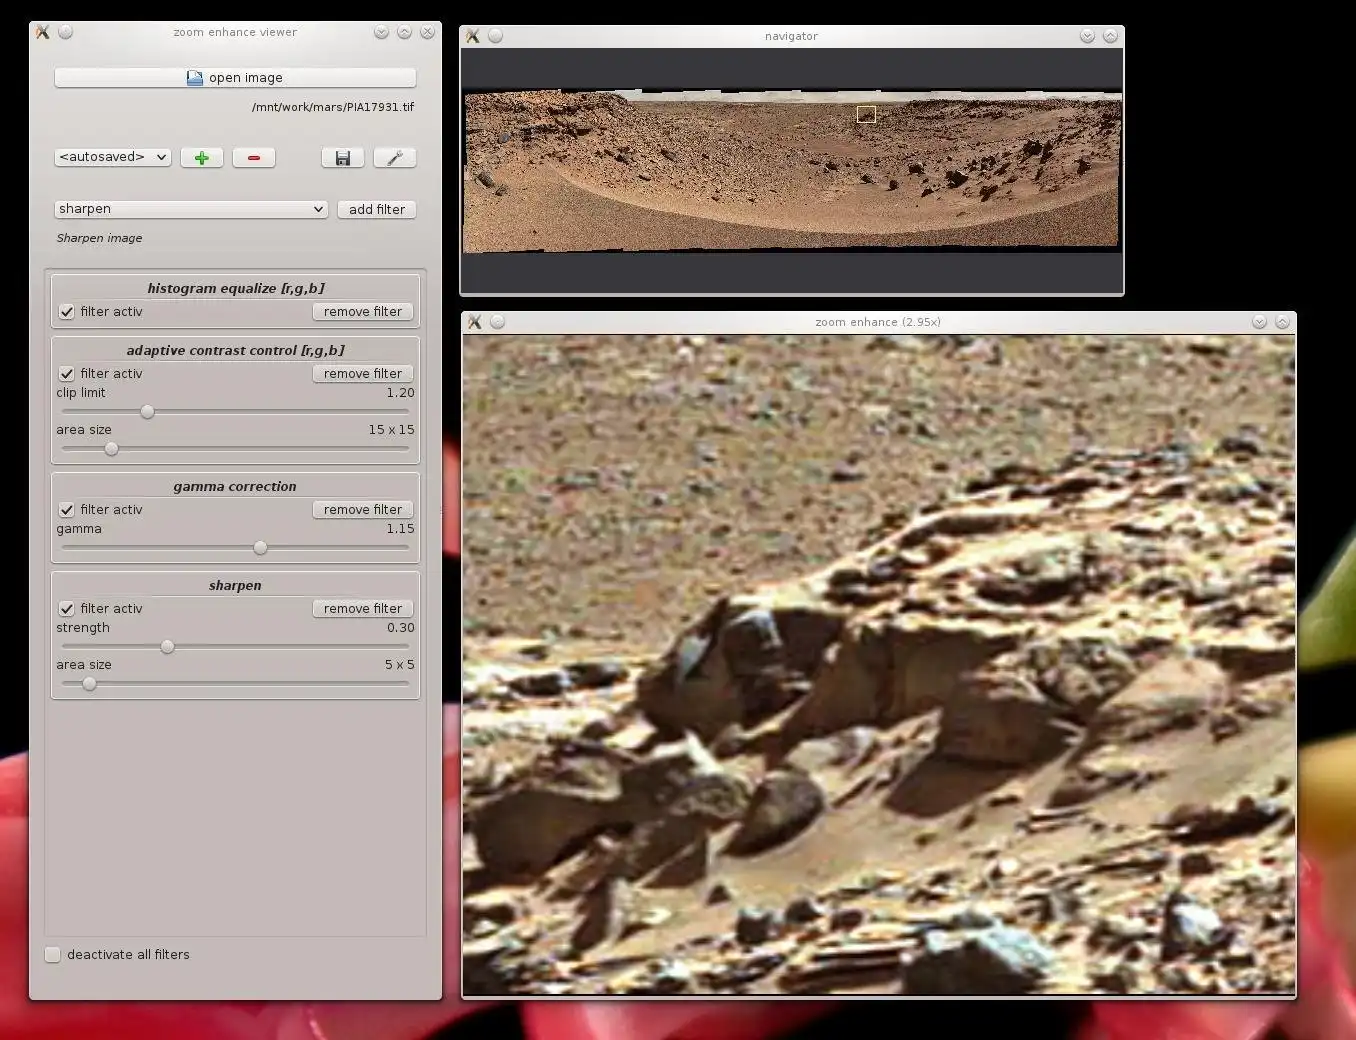Click the 'adaptive contrast control [r,g,b]' title
Viewport: 1356px width, 1040px height.
(x=236, y=351)
